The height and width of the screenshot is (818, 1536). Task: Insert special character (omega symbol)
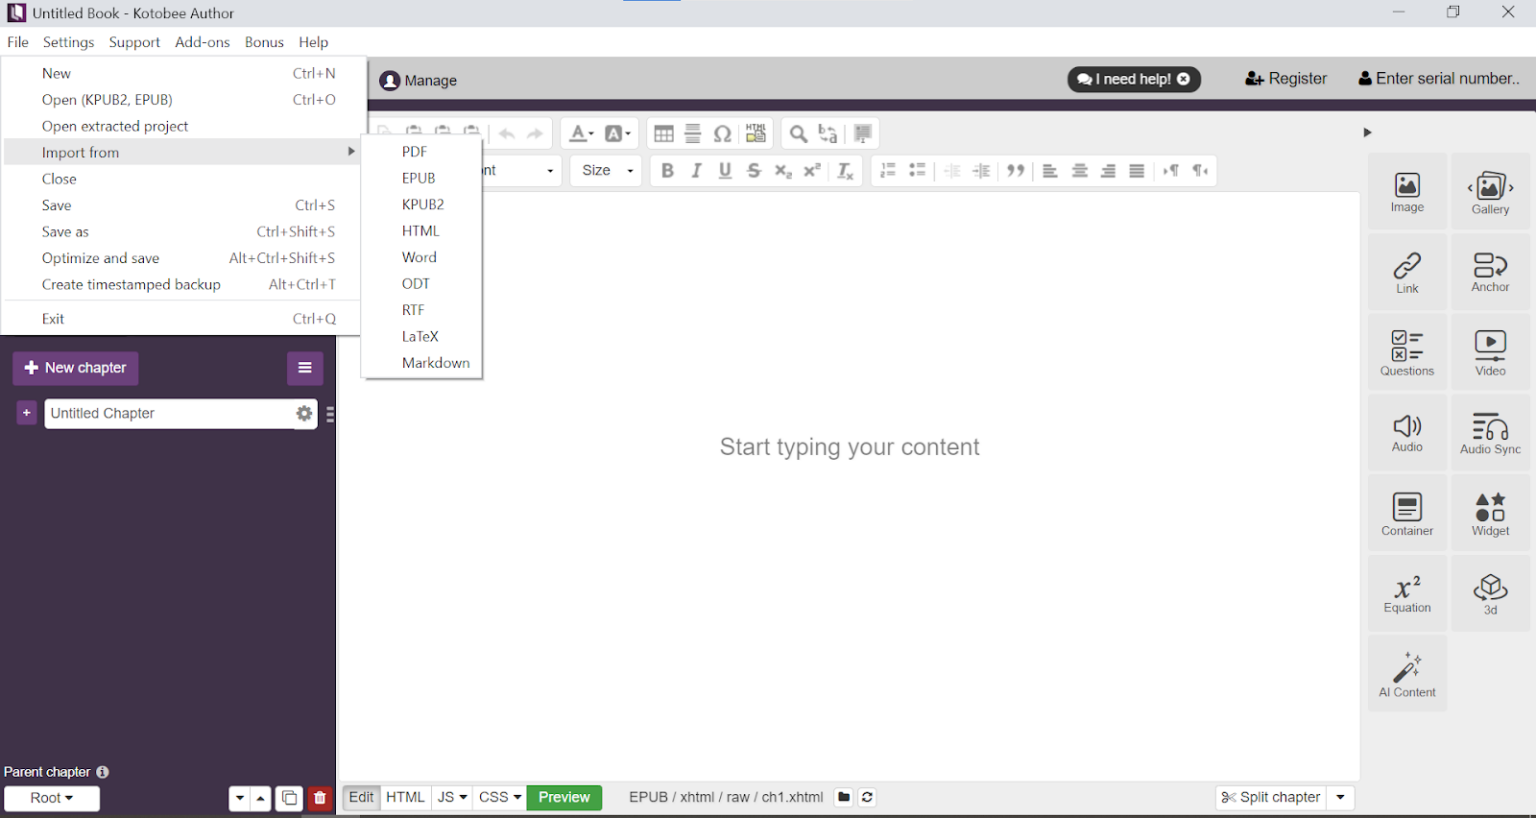[x=722, y=134]
